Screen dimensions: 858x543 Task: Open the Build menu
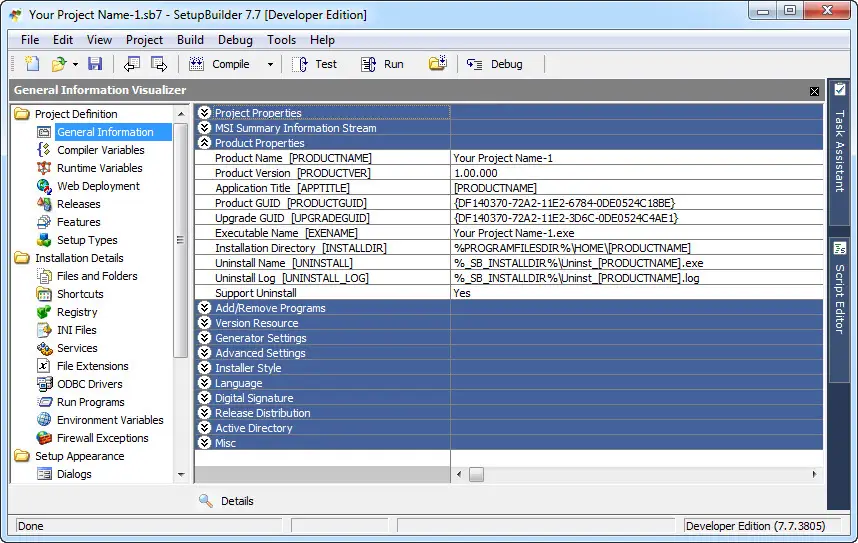click(x=190, y=40)
